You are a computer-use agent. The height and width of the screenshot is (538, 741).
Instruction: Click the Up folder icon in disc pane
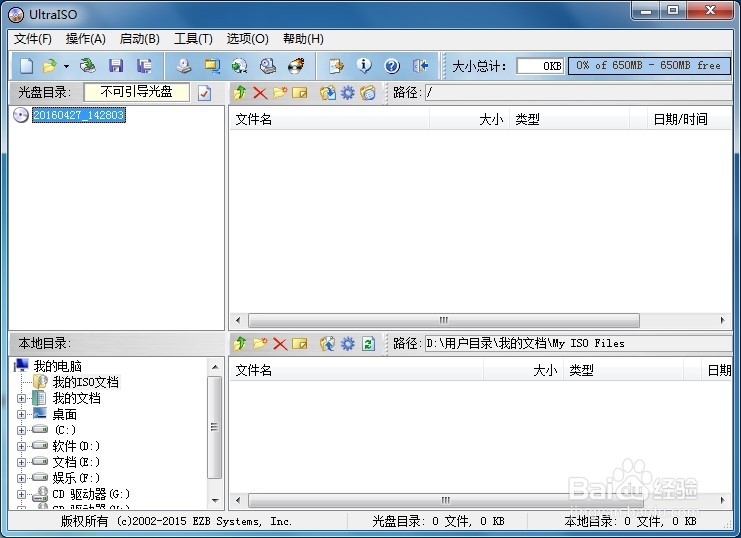[240, 93]
